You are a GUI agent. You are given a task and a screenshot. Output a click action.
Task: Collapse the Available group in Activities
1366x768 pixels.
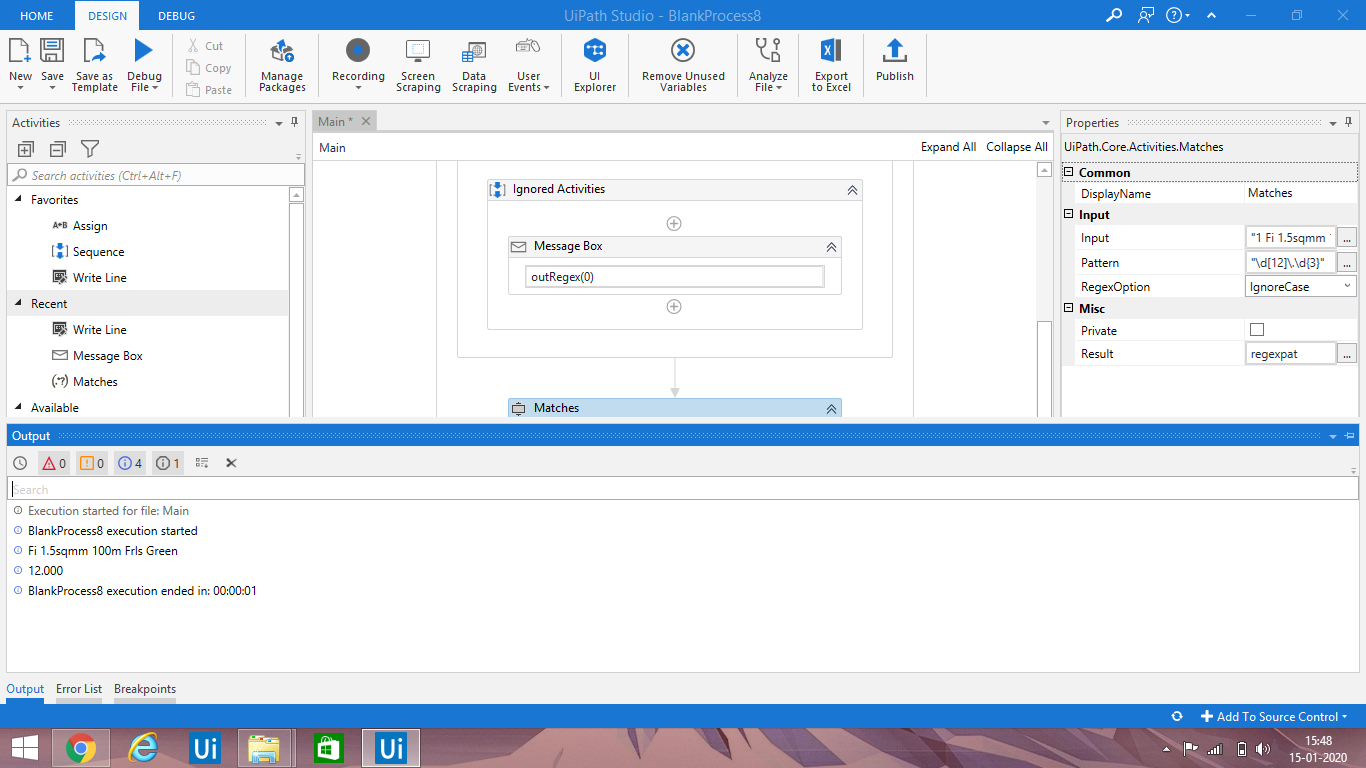pos(19,408)
